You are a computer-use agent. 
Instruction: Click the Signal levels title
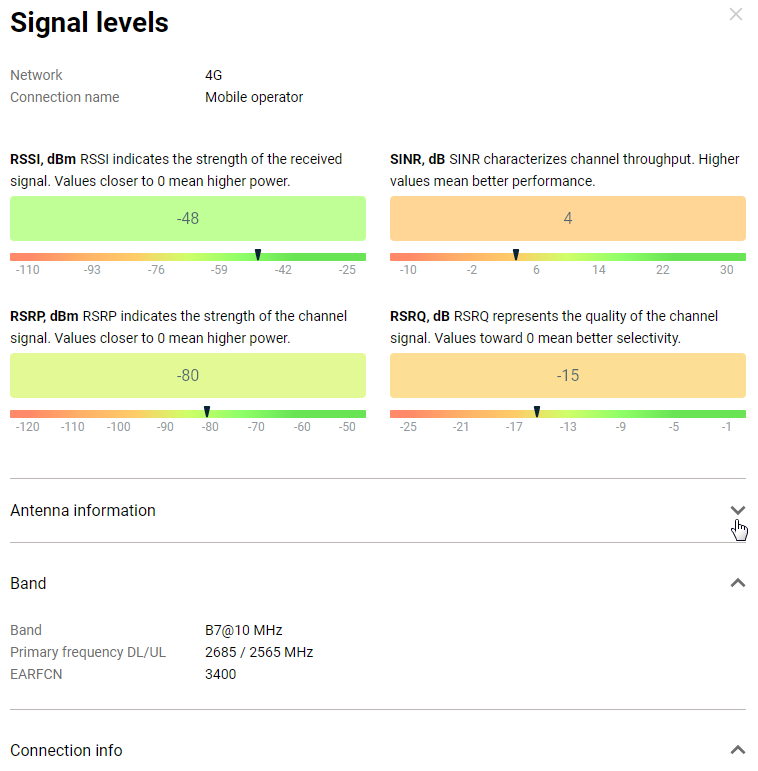tap(89, 23)
